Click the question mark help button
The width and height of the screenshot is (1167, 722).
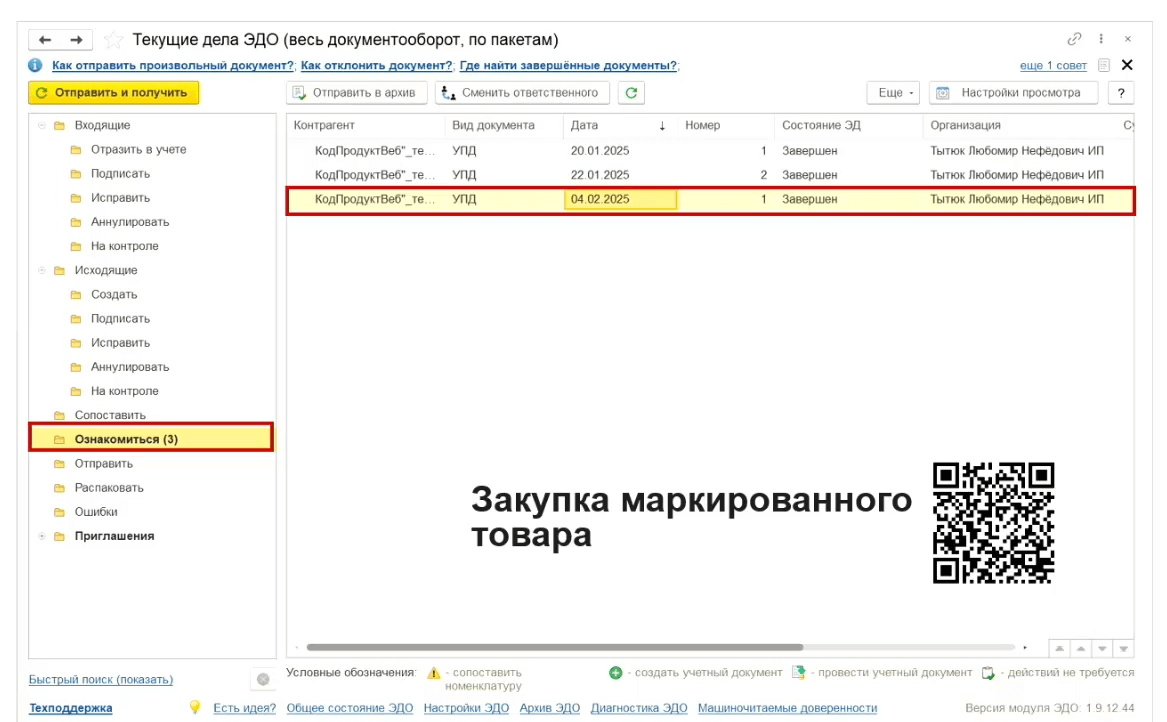tap(1120, 93)
